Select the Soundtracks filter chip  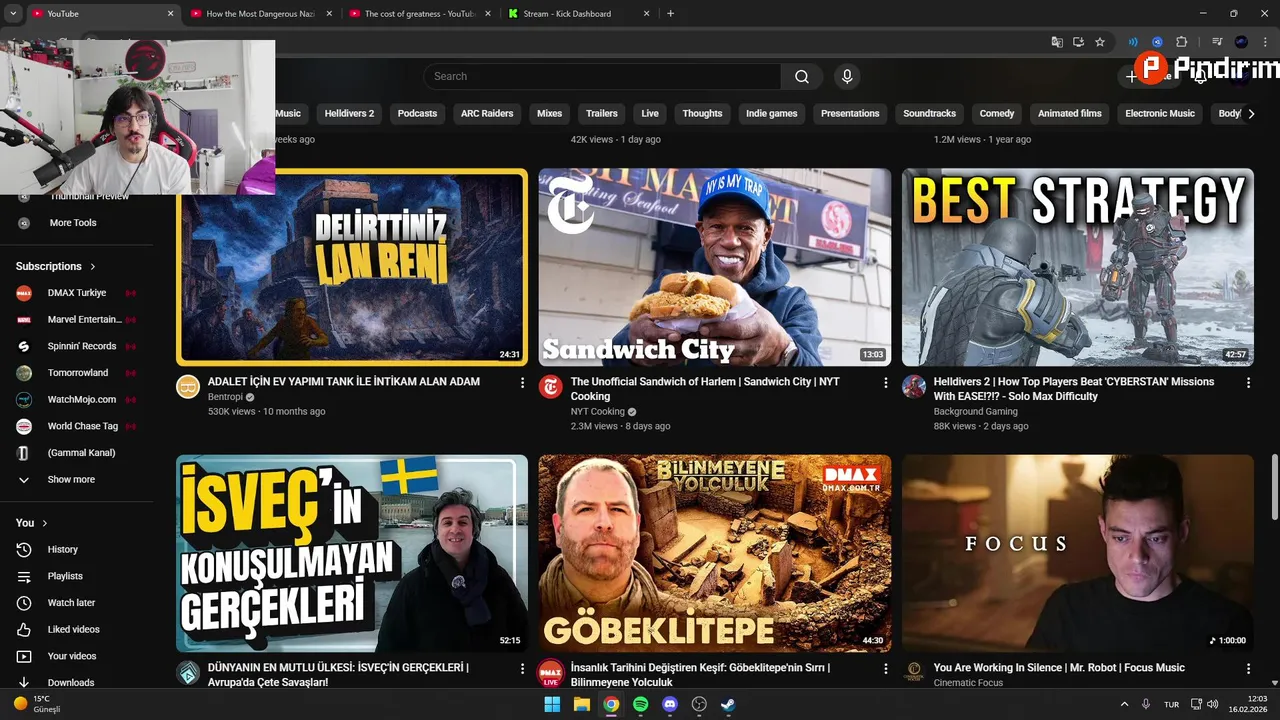[x=930, y=114]
